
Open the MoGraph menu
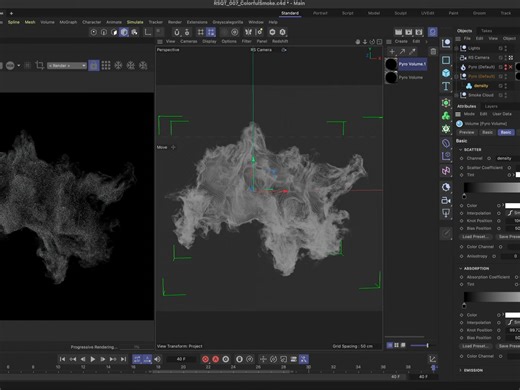coord(68,22)
